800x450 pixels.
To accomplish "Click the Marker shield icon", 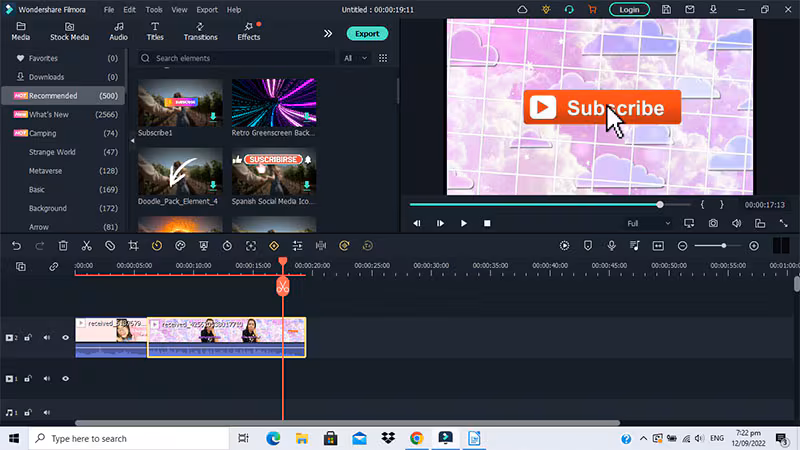I will click(588, 246).
